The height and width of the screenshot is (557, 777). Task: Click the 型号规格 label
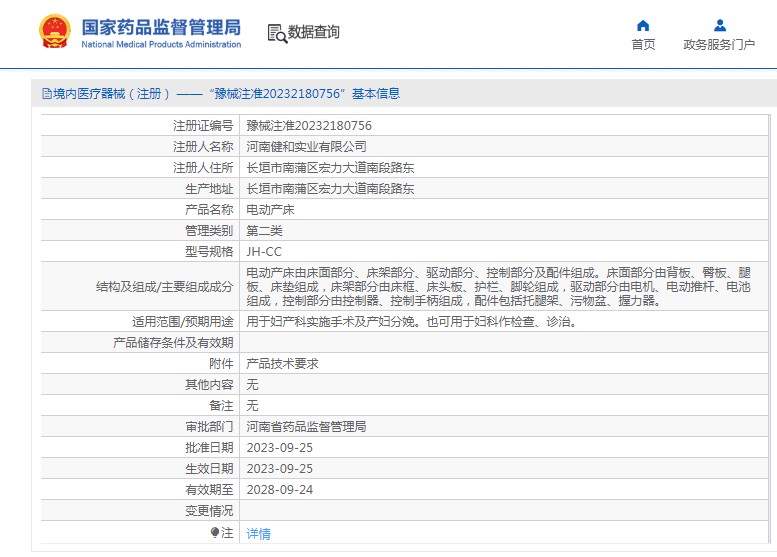click(x=209, y=252)
